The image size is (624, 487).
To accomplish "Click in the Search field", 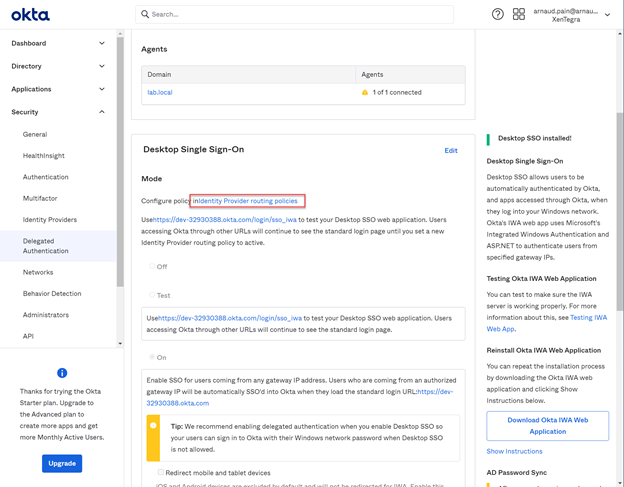I will (x=294, y=14).
